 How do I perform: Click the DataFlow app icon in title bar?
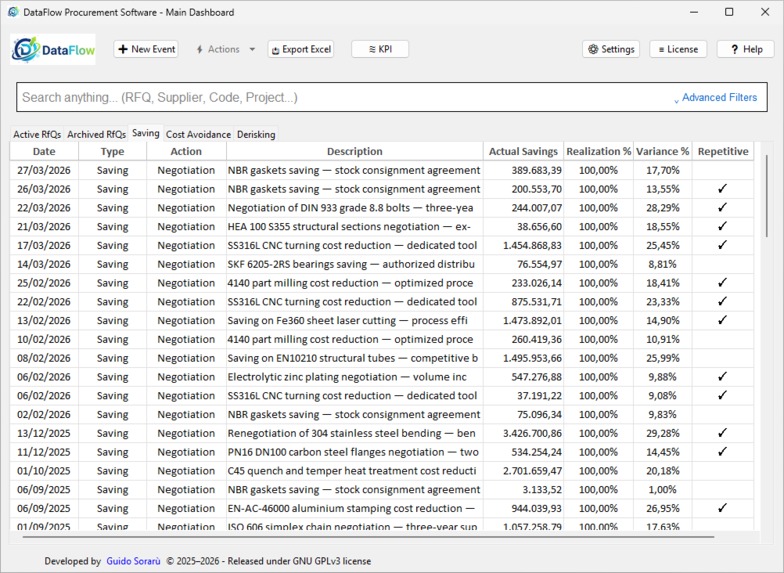14,12
